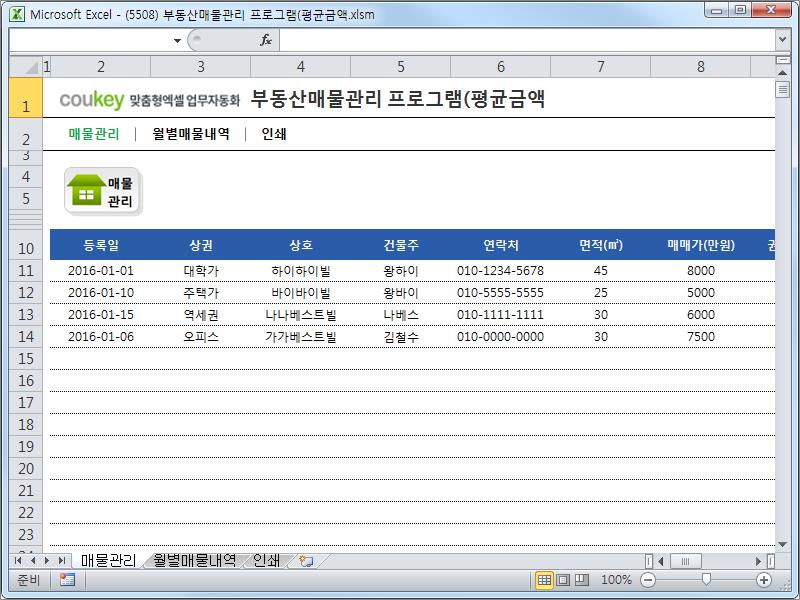Go to the next sheet tab
This screenshot has width=800, height=600.
pyautogui.click(x=47, y=561)
